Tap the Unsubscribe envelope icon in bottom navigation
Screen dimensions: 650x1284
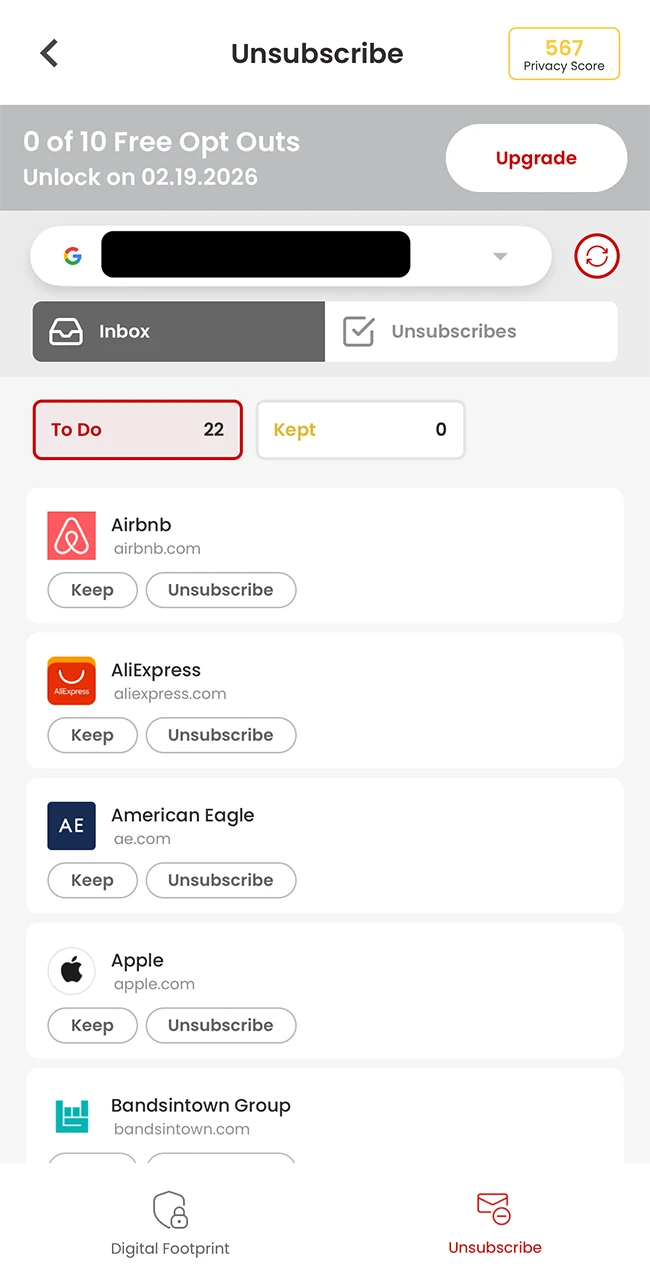click(x=495, y=1209)
